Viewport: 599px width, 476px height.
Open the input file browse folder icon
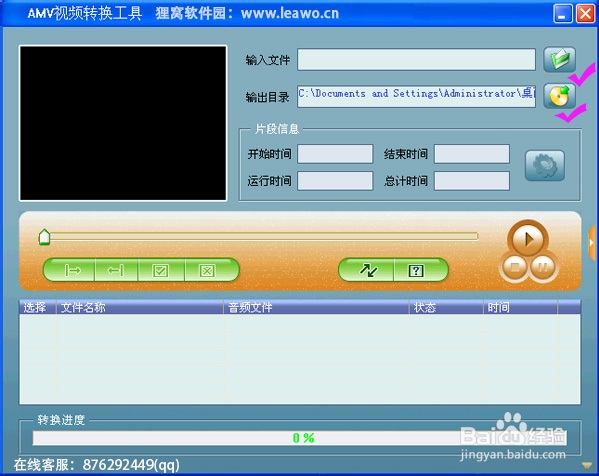tap(559, 59)
